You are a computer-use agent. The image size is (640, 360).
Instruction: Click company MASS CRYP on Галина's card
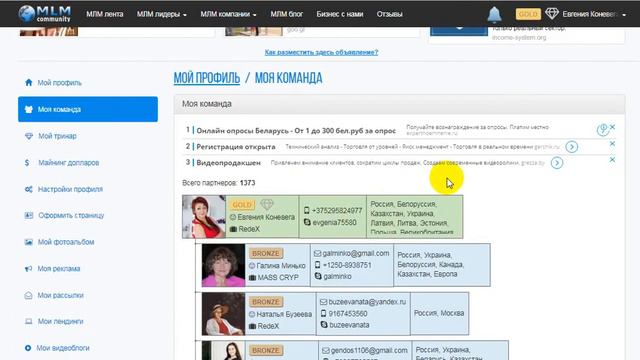click(x=278, y=278)
